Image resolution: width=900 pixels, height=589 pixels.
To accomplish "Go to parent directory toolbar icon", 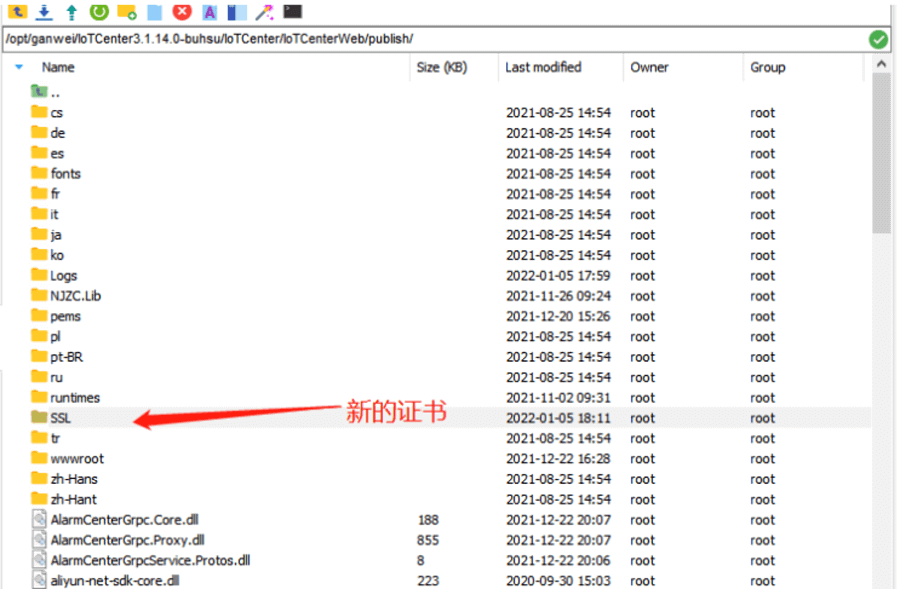I will (x=17, y=11).
